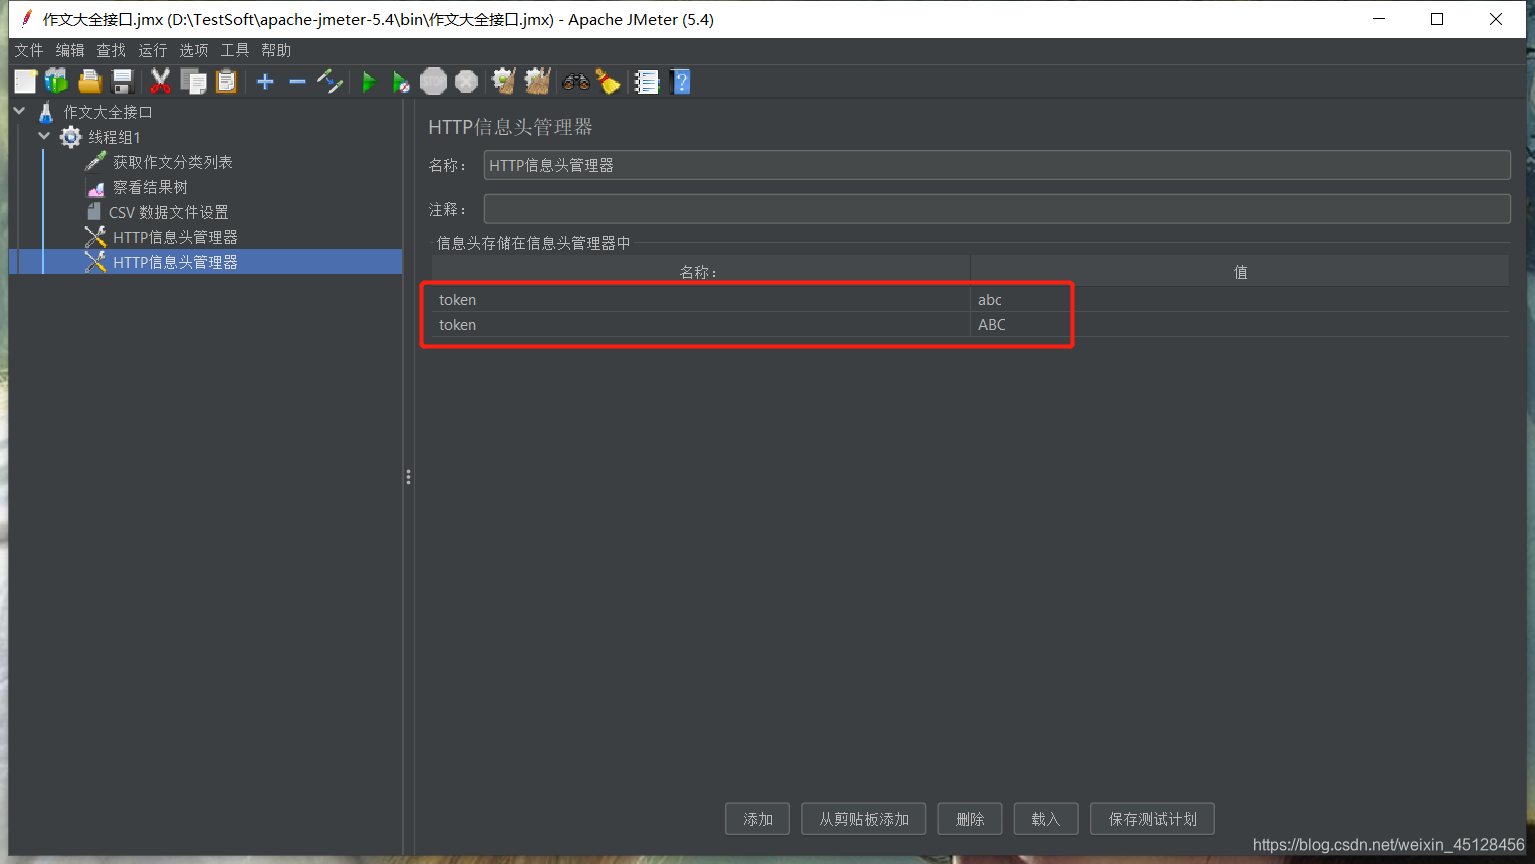Viewport: 1535px width, 864px height.
Task: Select the 察看结果树 listener
Action: coord(150,187)
